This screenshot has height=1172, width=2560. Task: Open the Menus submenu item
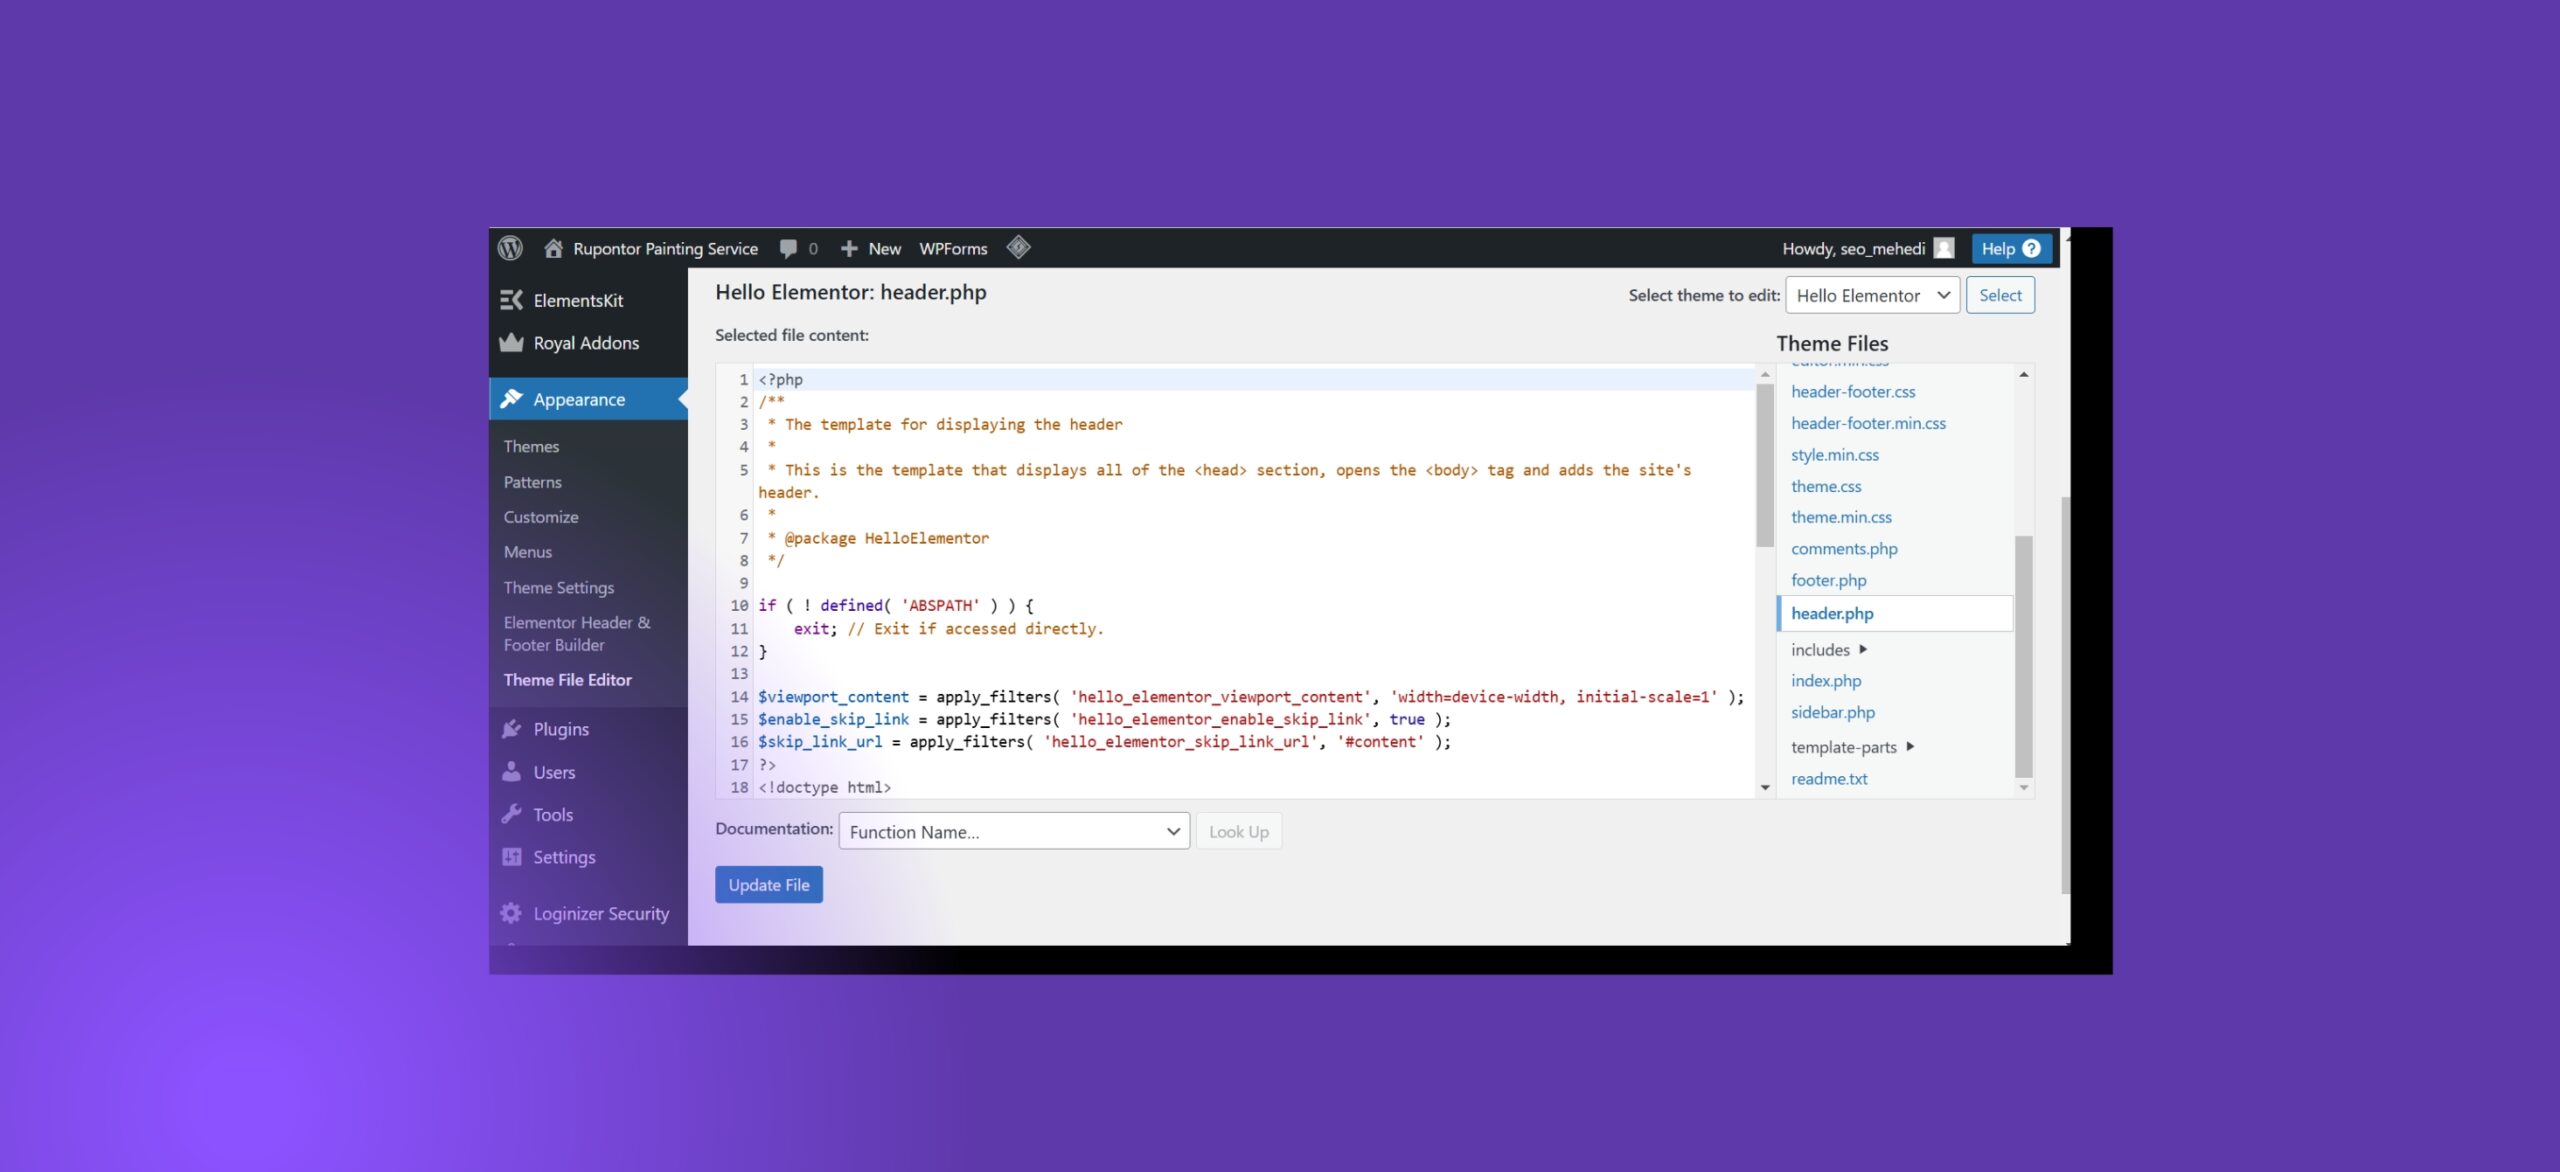click(527, 552)
